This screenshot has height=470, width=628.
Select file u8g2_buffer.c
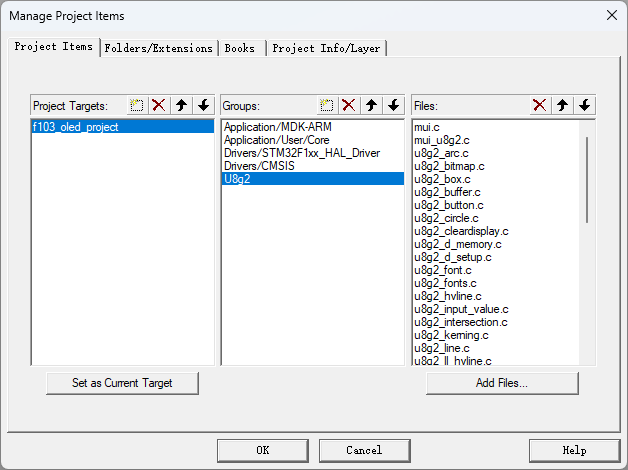click(496, 192)
